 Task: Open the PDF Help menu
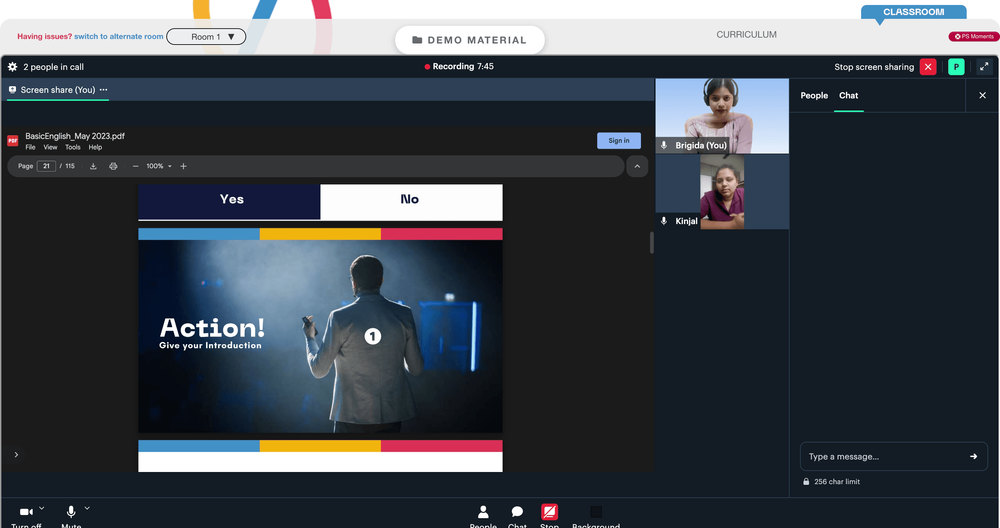pyautogui.click(x=95, y=147)
